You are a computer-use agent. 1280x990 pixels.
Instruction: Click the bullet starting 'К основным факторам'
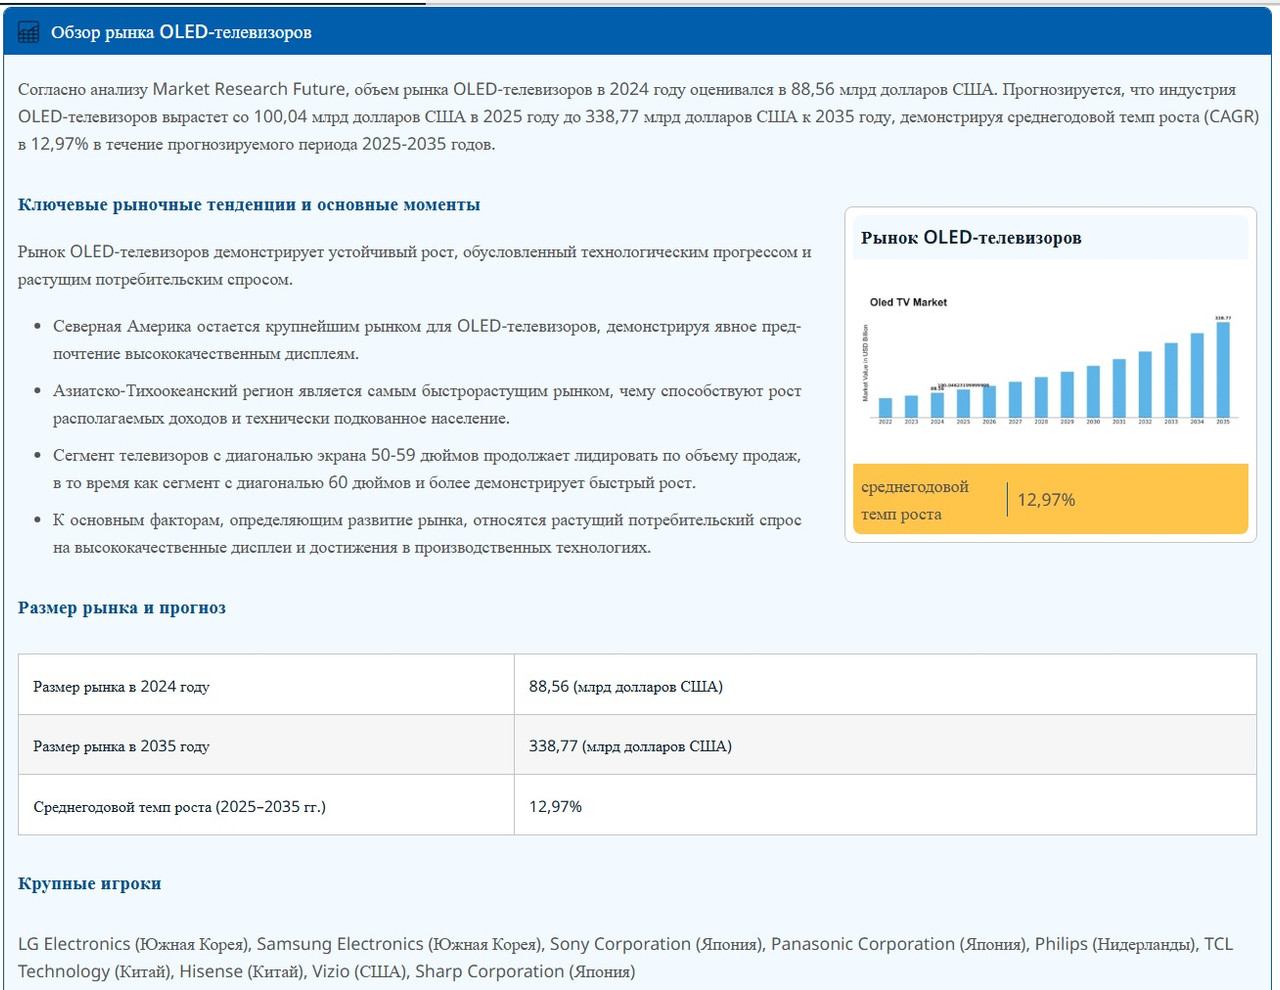coord(427,534)
